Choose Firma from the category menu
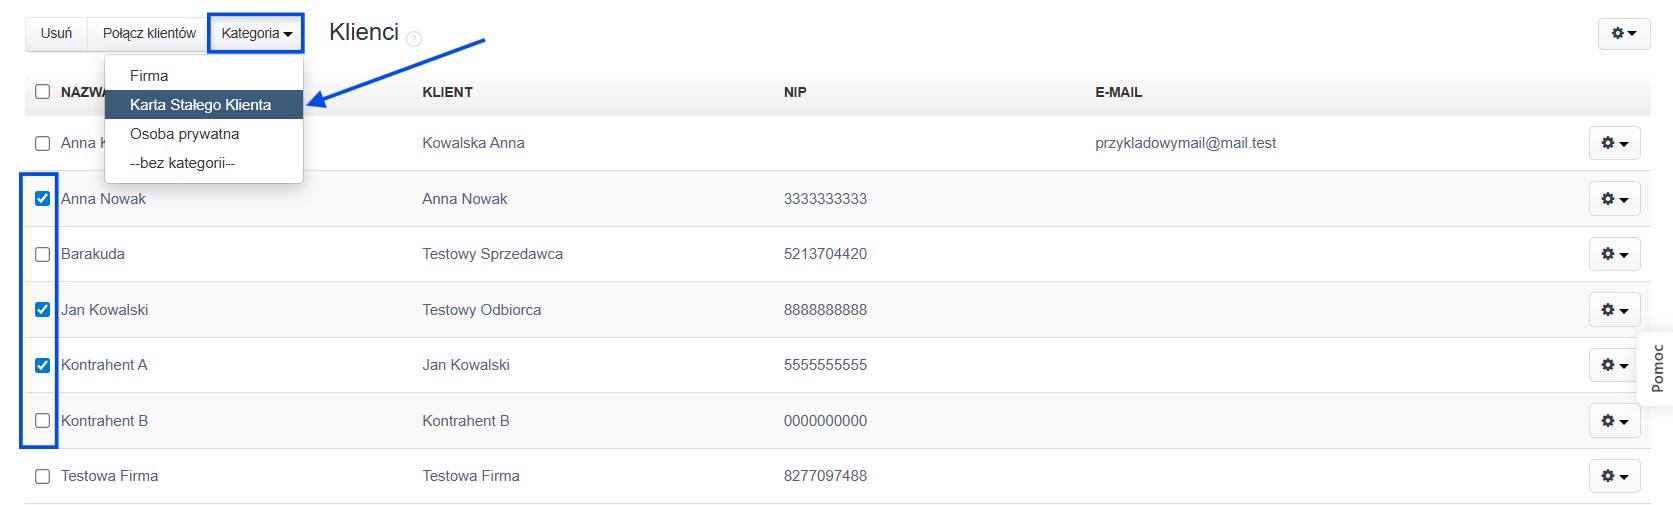The height and width of the screenshot is (505, 1673). (204, 76)
